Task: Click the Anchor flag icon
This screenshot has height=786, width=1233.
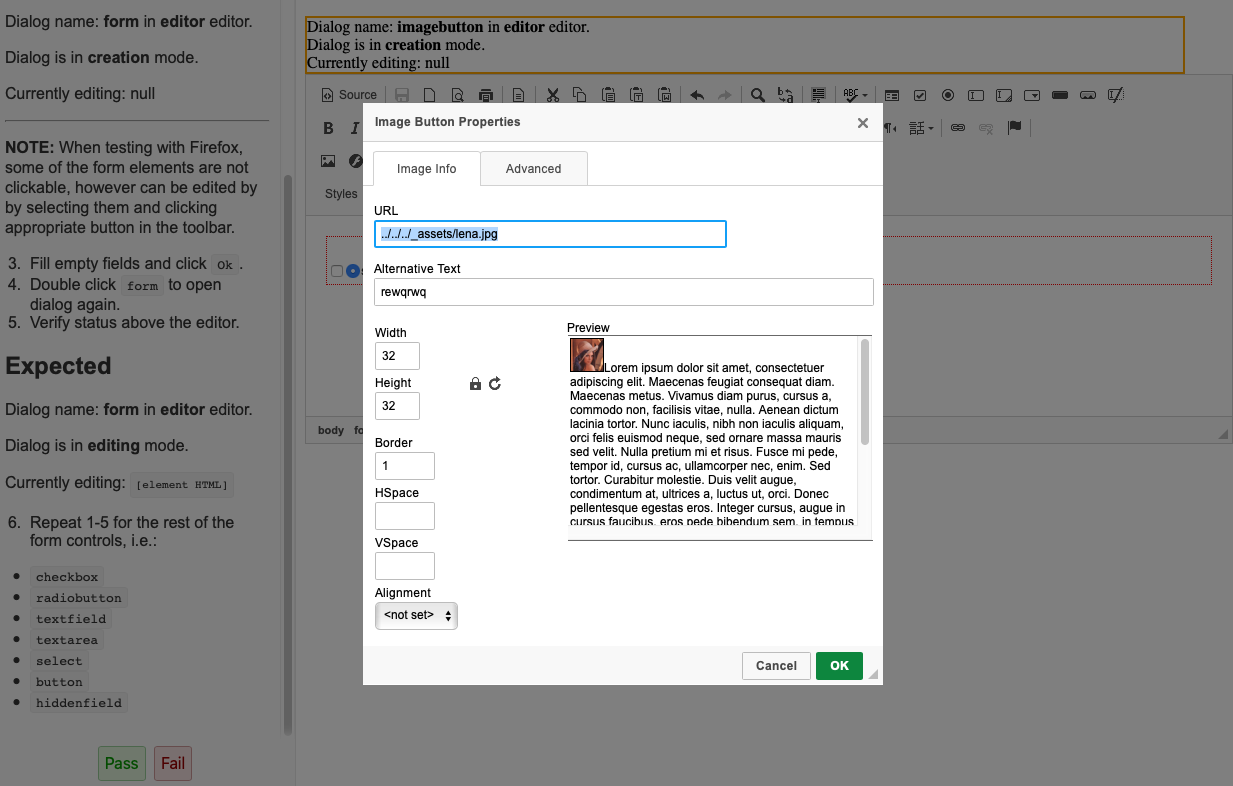Action: tap(1014, 128)
